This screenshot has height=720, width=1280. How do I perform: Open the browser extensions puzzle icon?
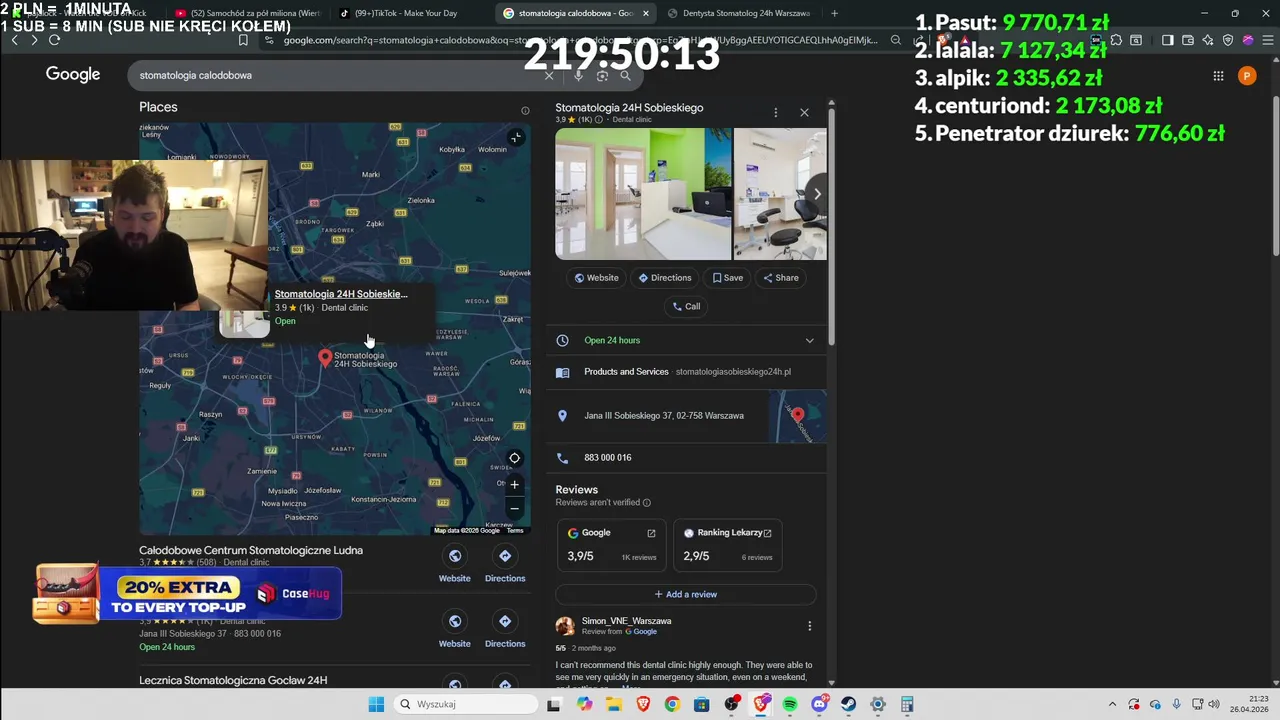pyautogui.click(x=1116, y=40)
